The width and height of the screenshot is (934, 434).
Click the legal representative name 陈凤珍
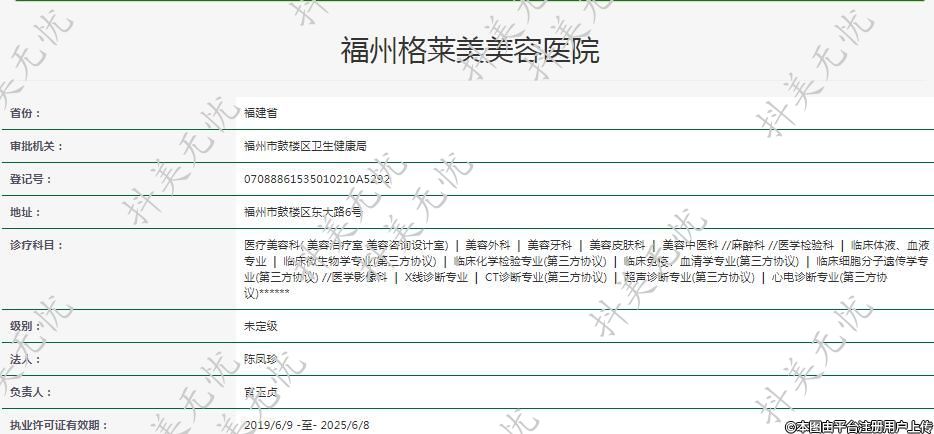[x=261, y=359]
